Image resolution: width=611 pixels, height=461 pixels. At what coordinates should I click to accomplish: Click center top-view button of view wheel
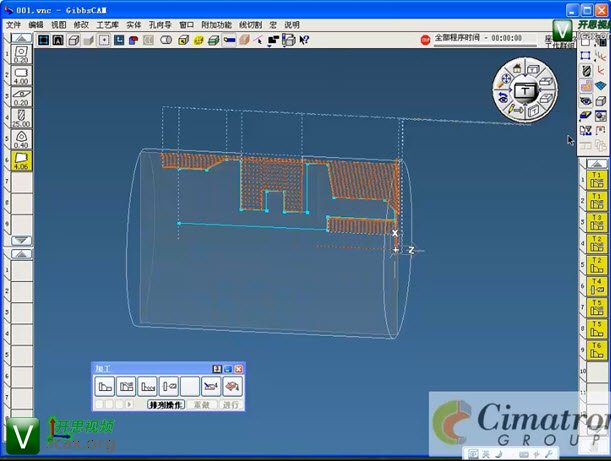[525, 92]
